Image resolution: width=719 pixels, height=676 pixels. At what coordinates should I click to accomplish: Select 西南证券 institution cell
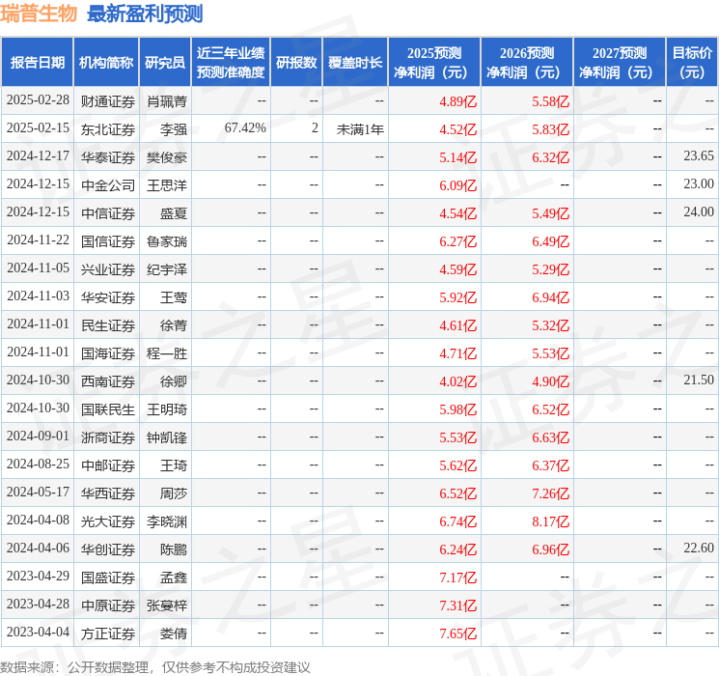108,382
